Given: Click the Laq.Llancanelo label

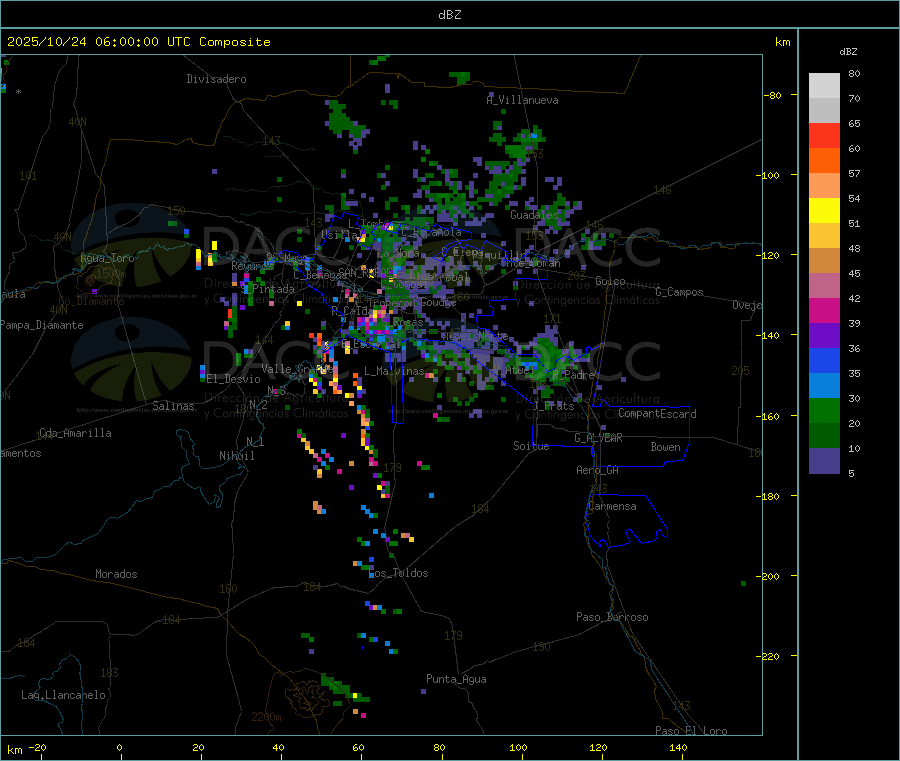Looking at the screenshot, I should click(63, 695).
